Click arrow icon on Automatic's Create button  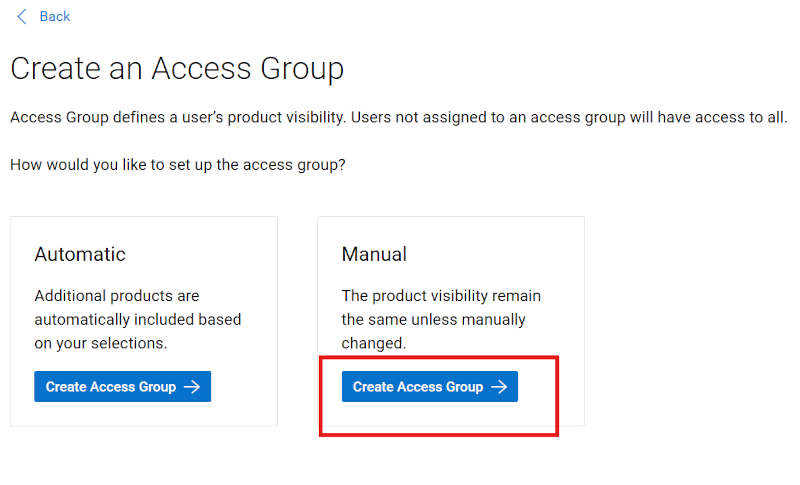click(193, 387)
